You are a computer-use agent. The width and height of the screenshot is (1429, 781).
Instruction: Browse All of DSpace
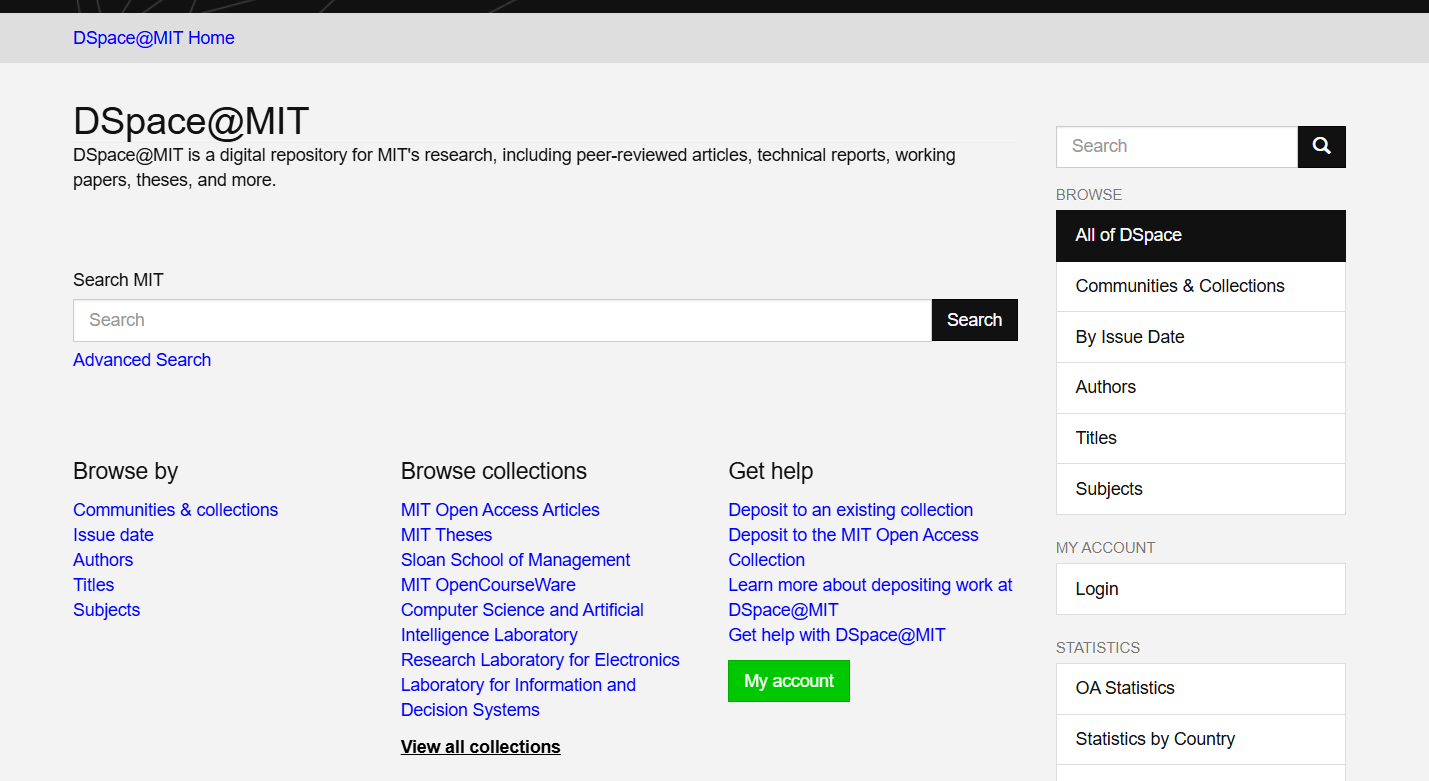click(x=1128, y=235)
